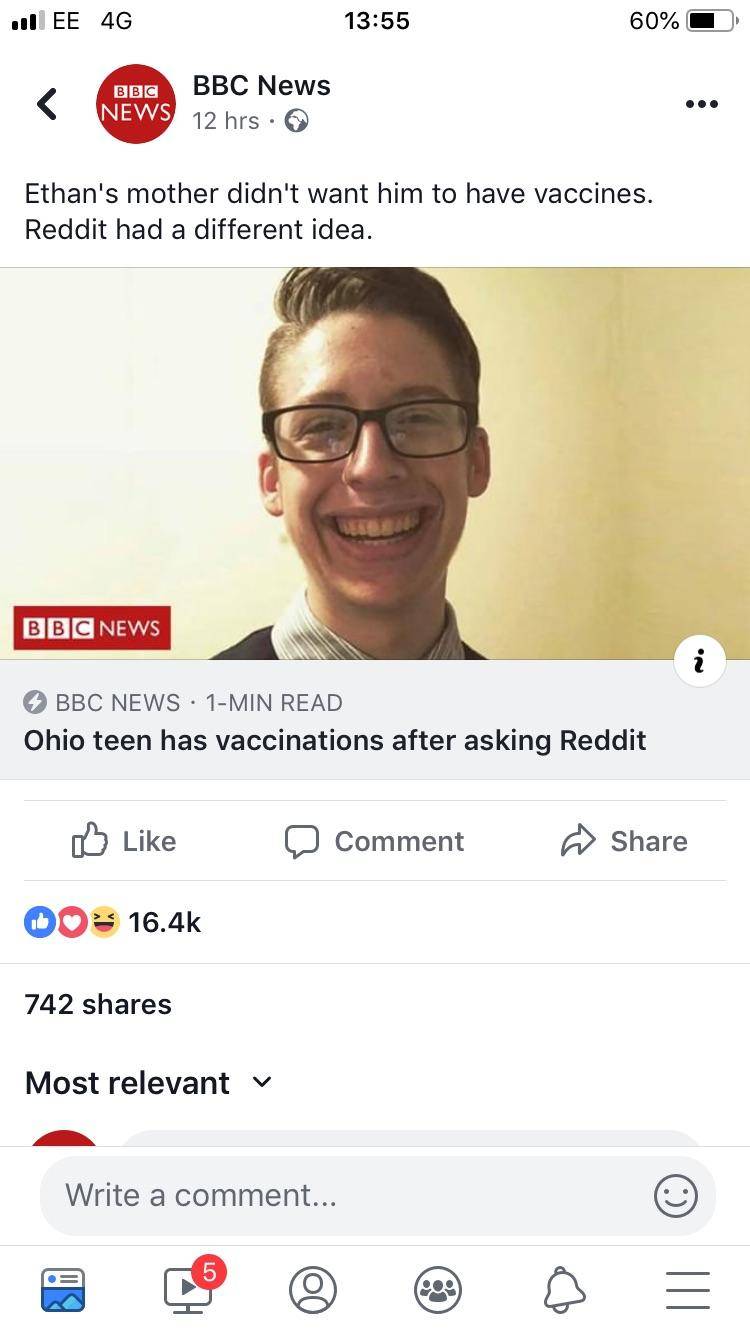
Task: Open the hamburger menu tab
Action: coord(687,1289)
